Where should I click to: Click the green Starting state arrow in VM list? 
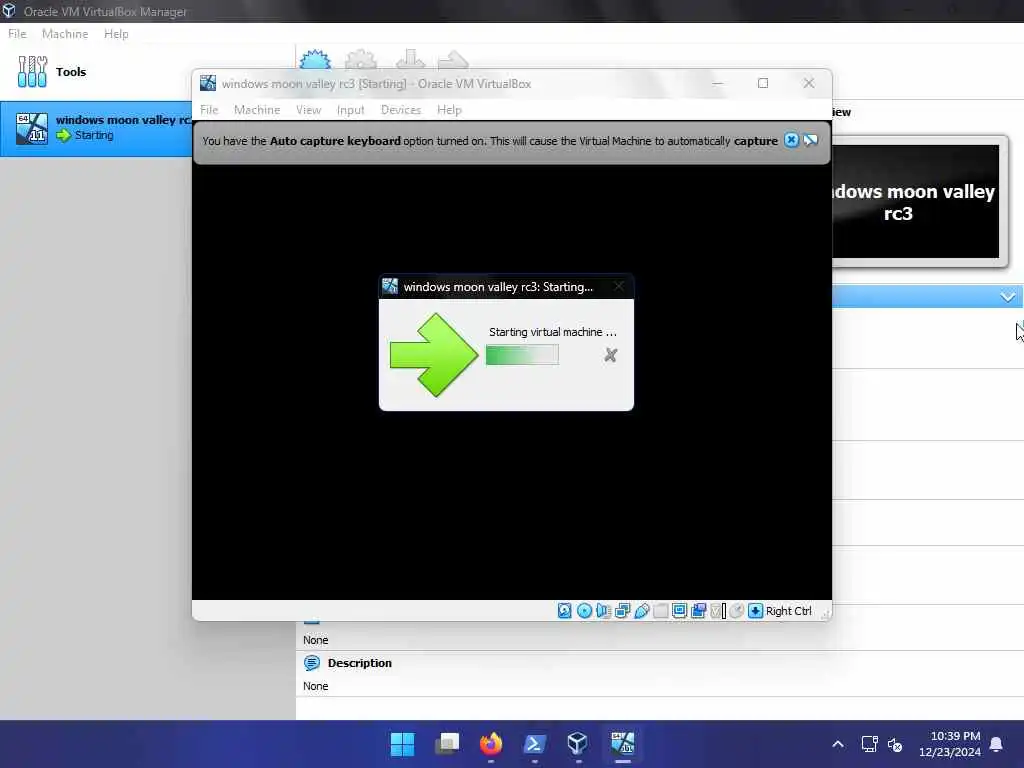[x=63, y=135]
